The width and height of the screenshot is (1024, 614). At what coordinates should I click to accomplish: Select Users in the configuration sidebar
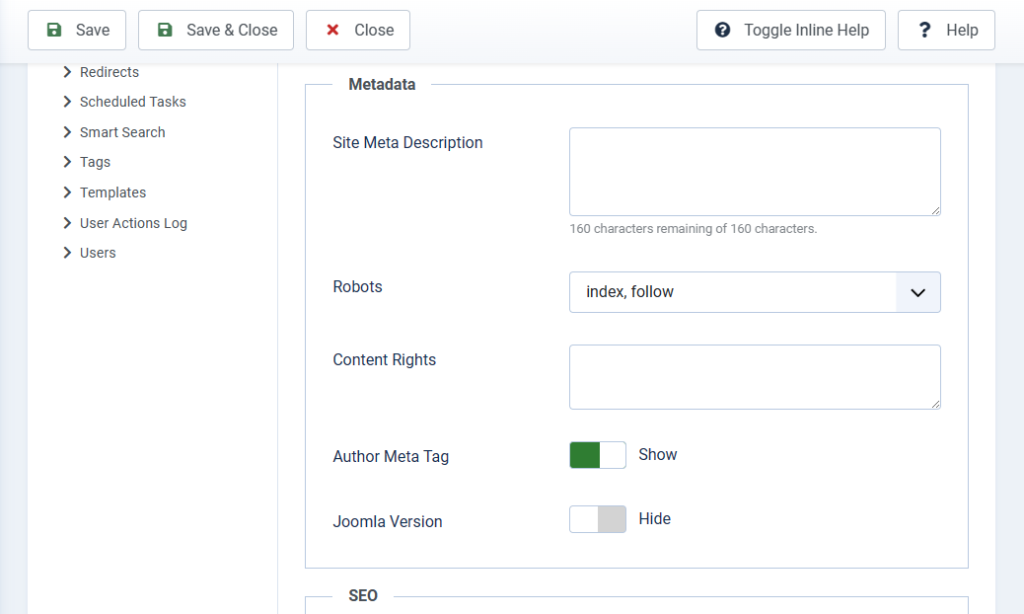coord(96,253)
